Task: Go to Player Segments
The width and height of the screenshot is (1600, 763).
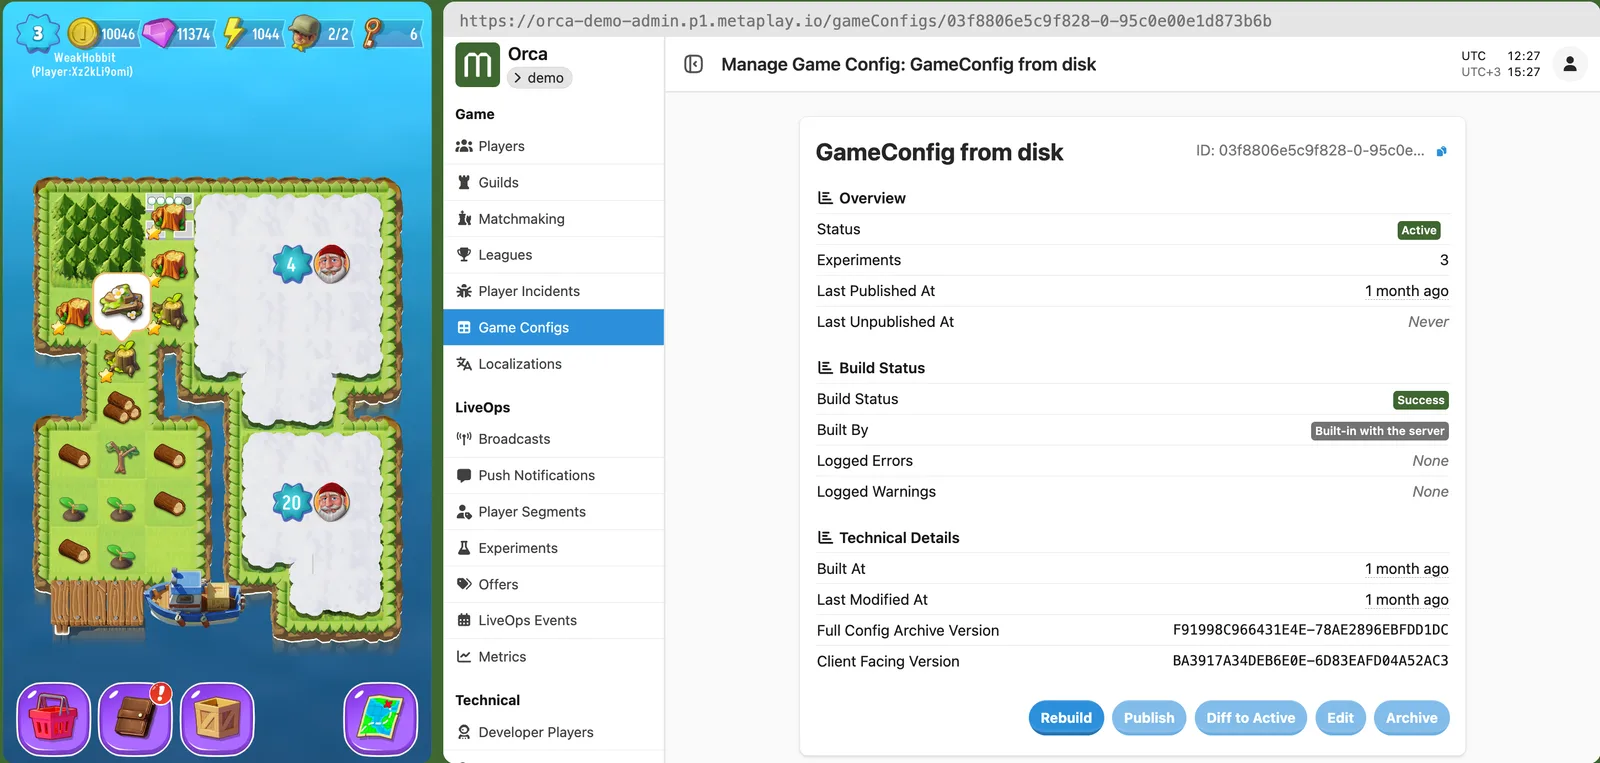Action: [553, 512]
